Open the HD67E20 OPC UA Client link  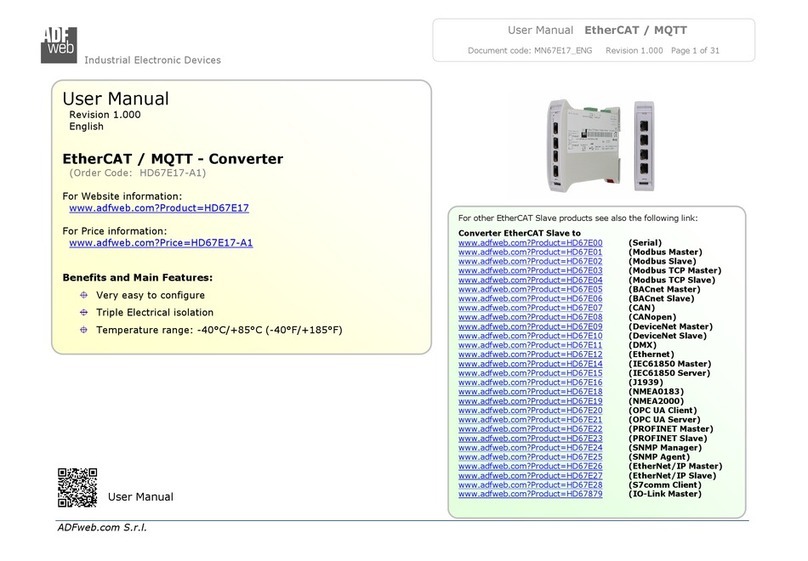(530, 410)
